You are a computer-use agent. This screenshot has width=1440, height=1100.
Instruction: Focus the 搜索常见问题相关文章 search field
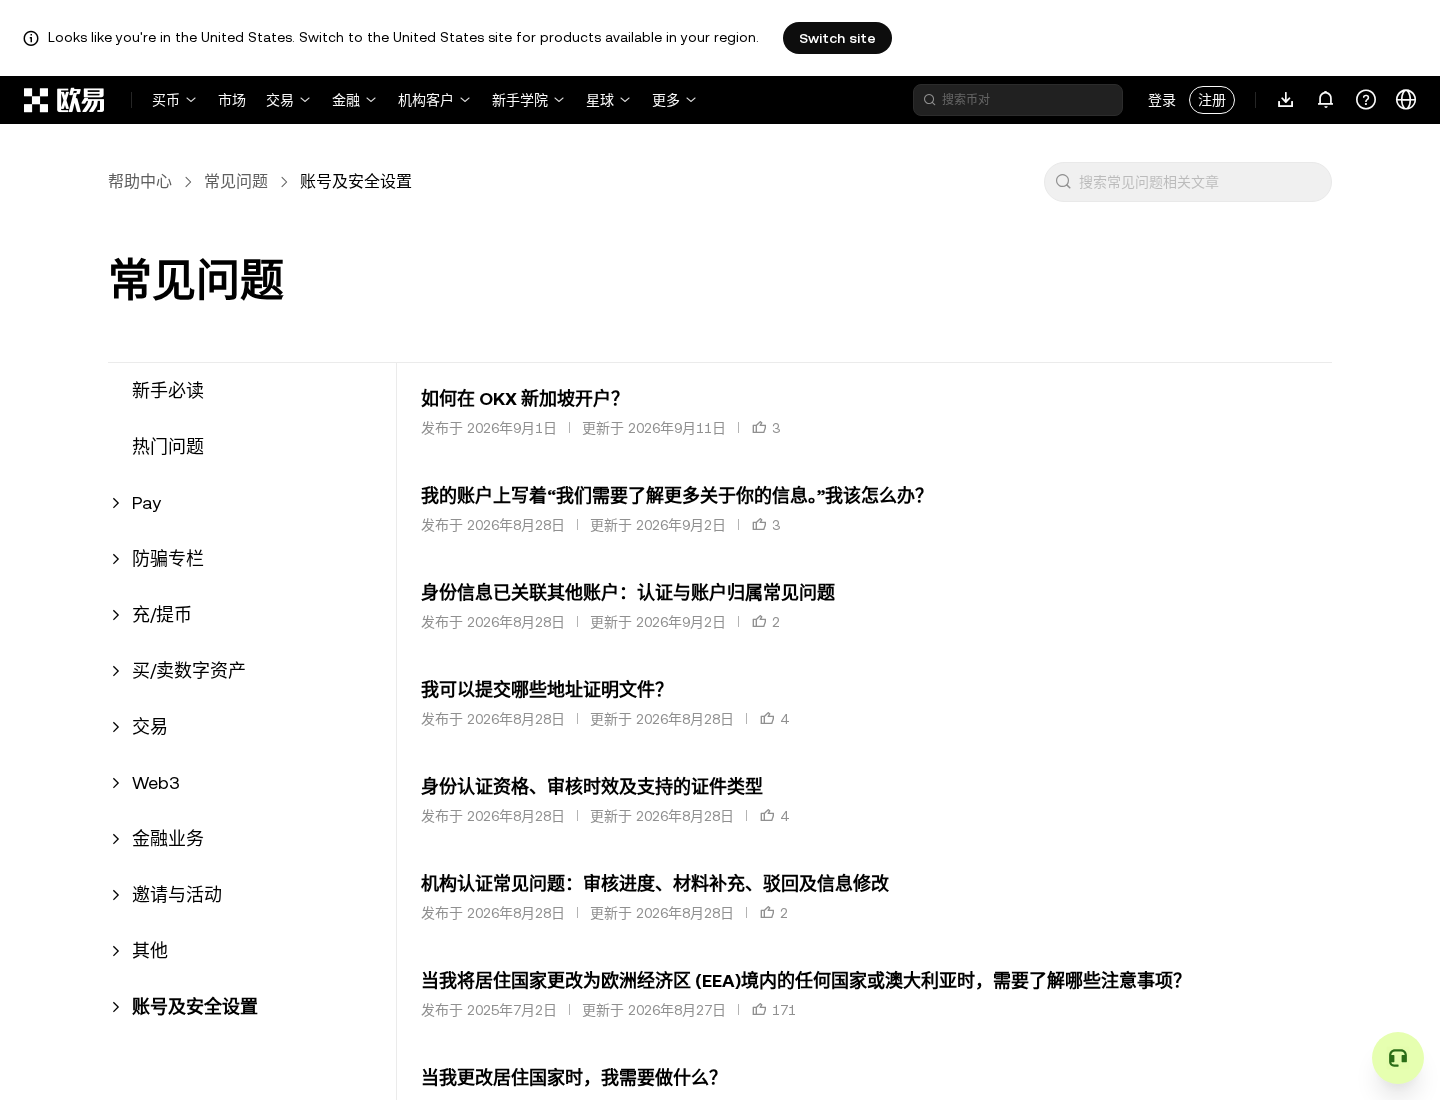coord(1188,182)
